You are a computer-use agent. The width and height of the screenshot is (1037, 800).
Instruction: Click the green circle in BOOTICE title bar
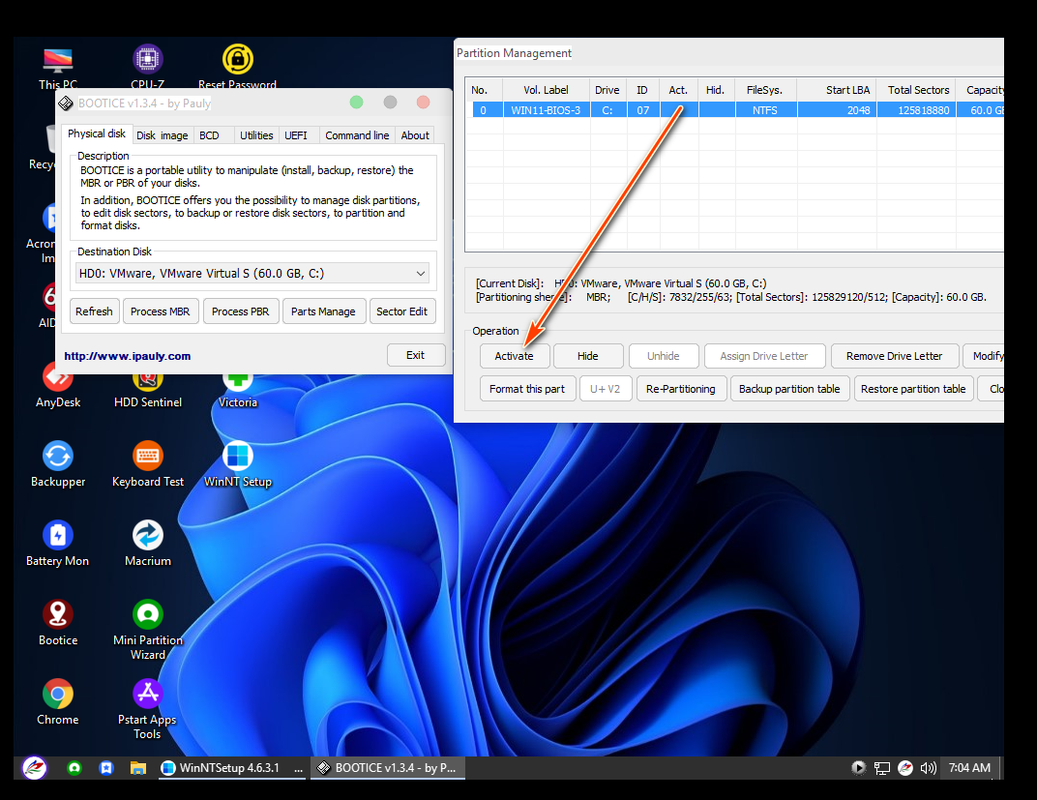tap(356, 102)
